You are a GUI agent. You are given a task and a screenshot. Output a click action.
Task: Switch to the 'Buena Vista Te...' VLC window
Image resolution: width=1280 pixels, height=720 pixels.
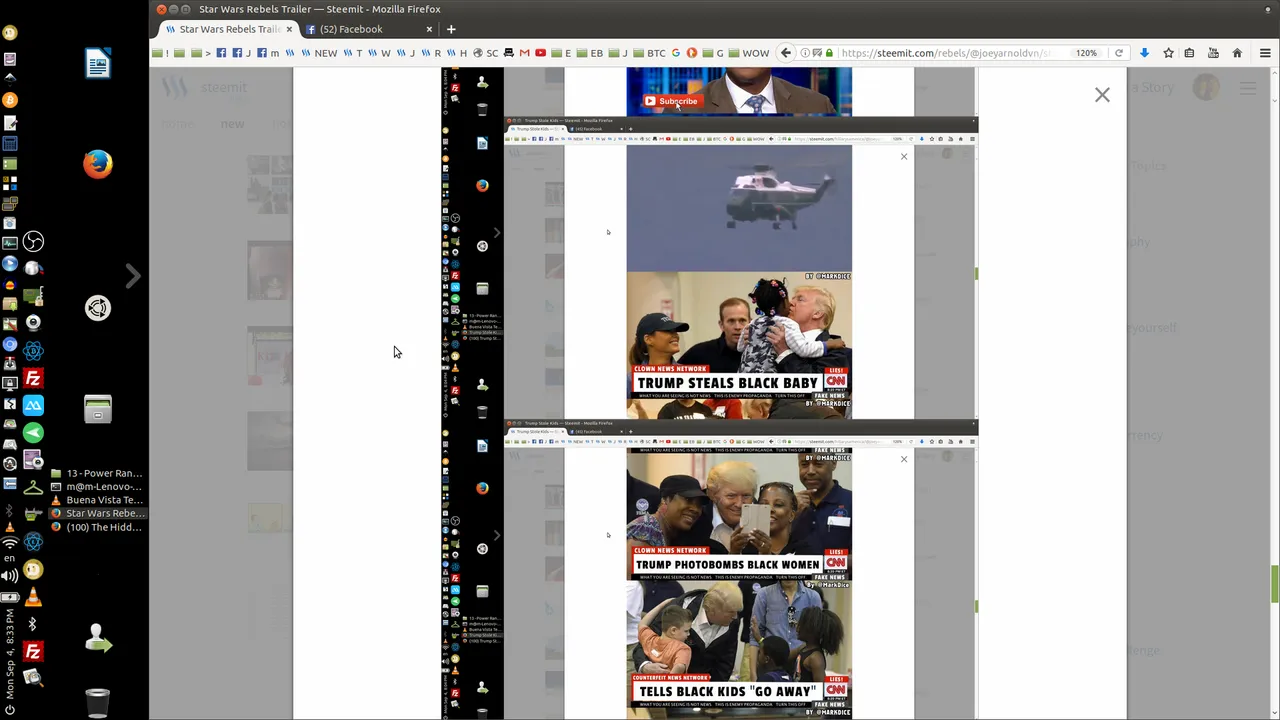pyautogui.click(x=97, y=500)
